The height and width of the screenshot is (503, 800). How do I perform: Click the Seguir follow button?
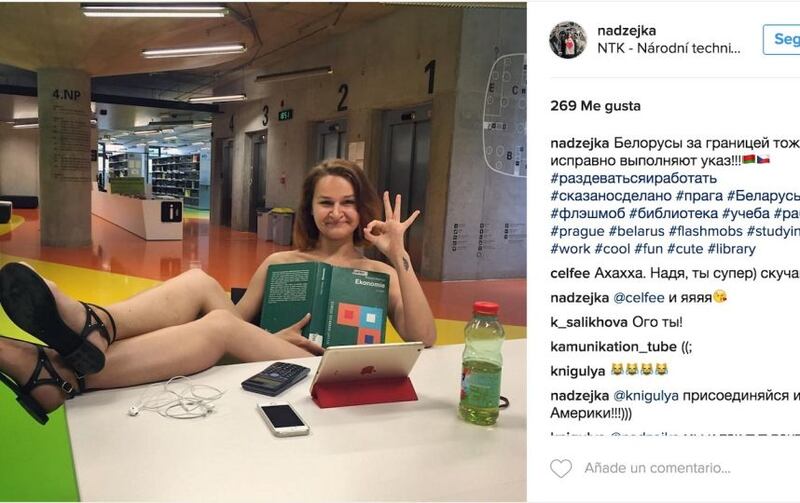click(x=782, y=39)
